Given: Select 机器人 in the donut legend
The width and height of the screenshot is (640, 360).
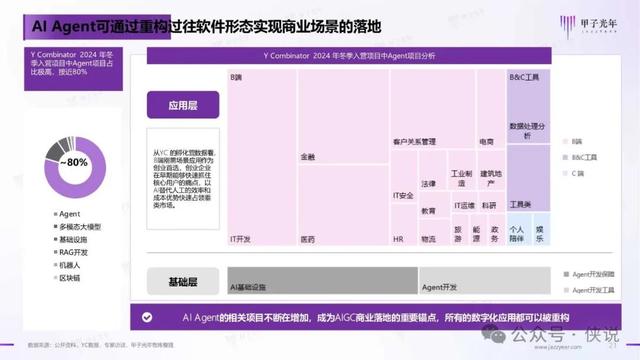Looking at the screenshot, I should click(67, 265).
